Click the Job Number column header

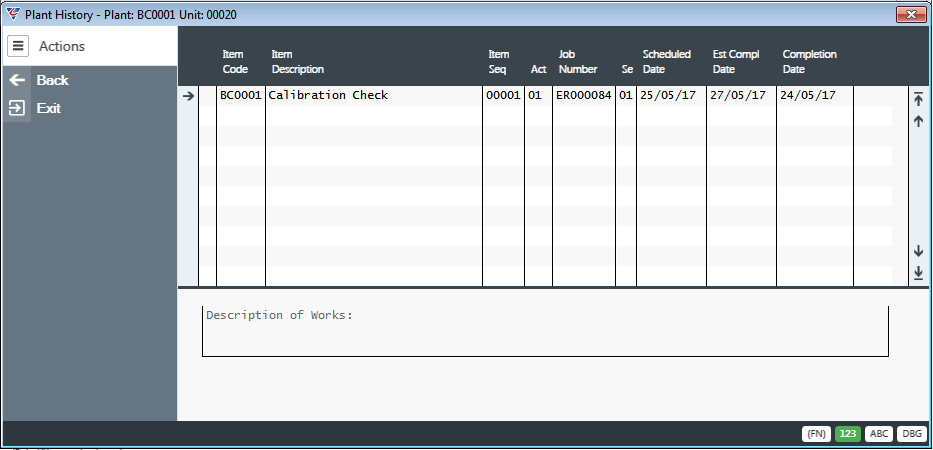click(x=578, y=61)
